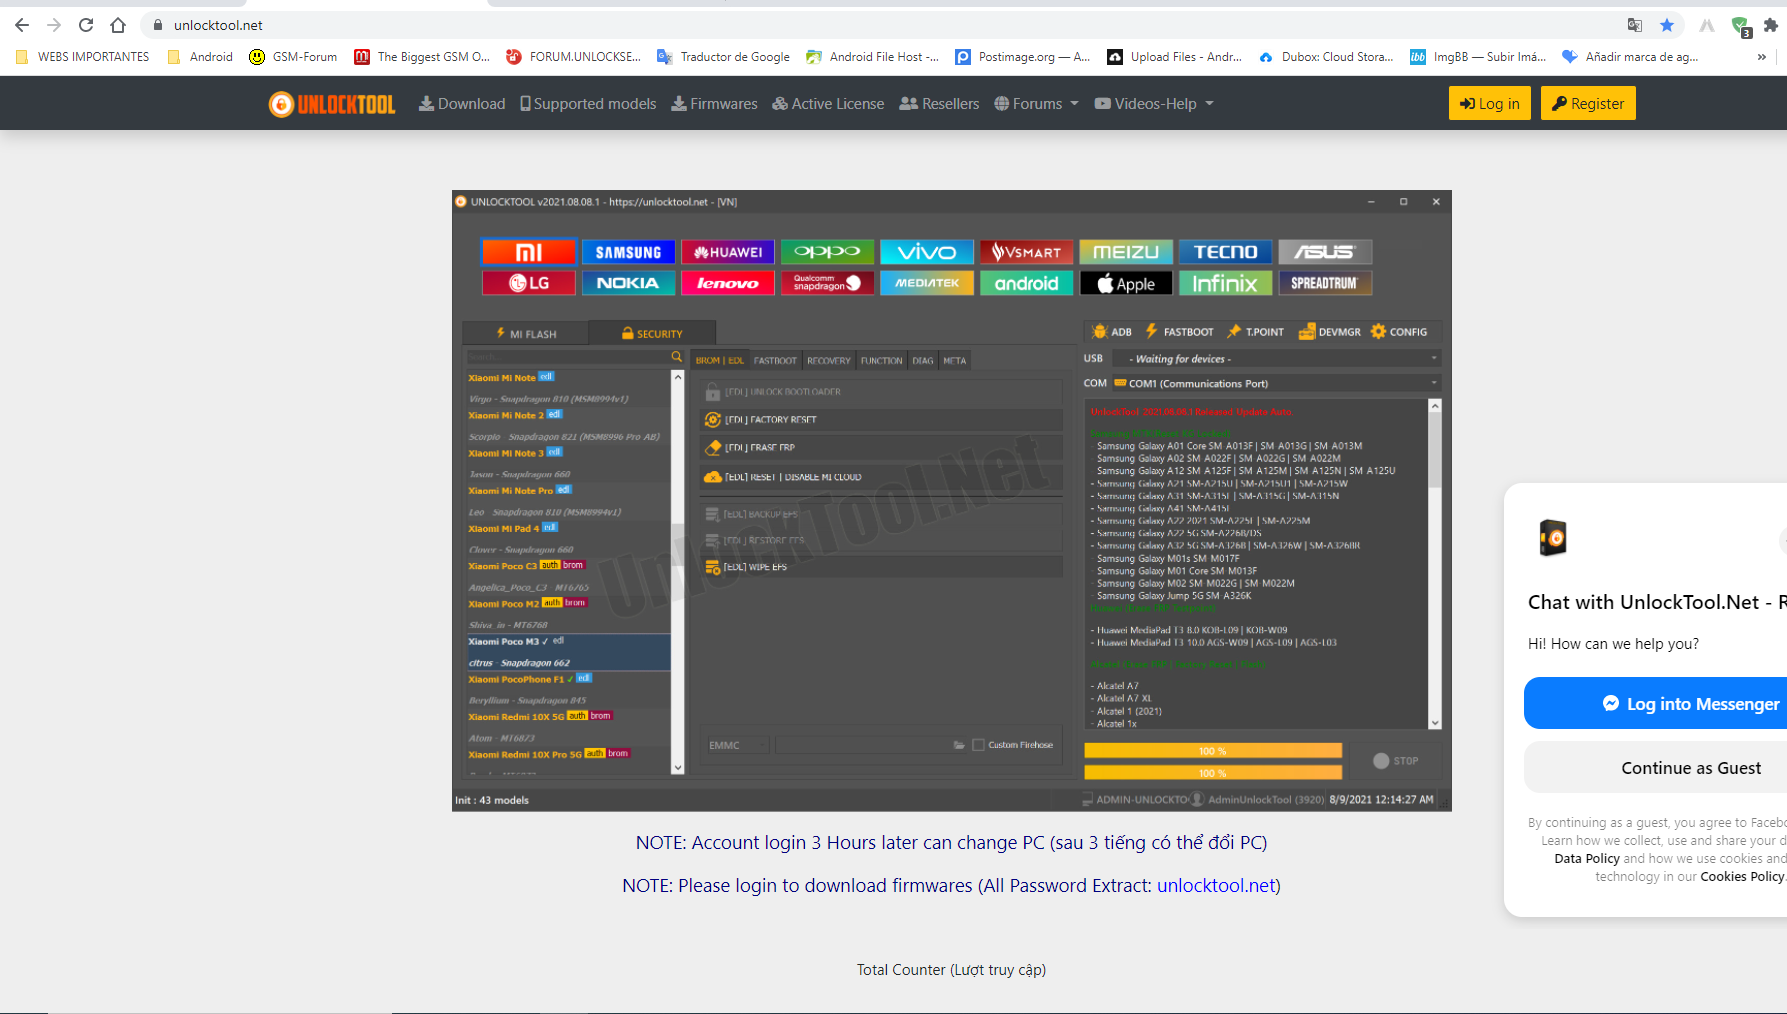Go back to the previous page

coord(22,25)
